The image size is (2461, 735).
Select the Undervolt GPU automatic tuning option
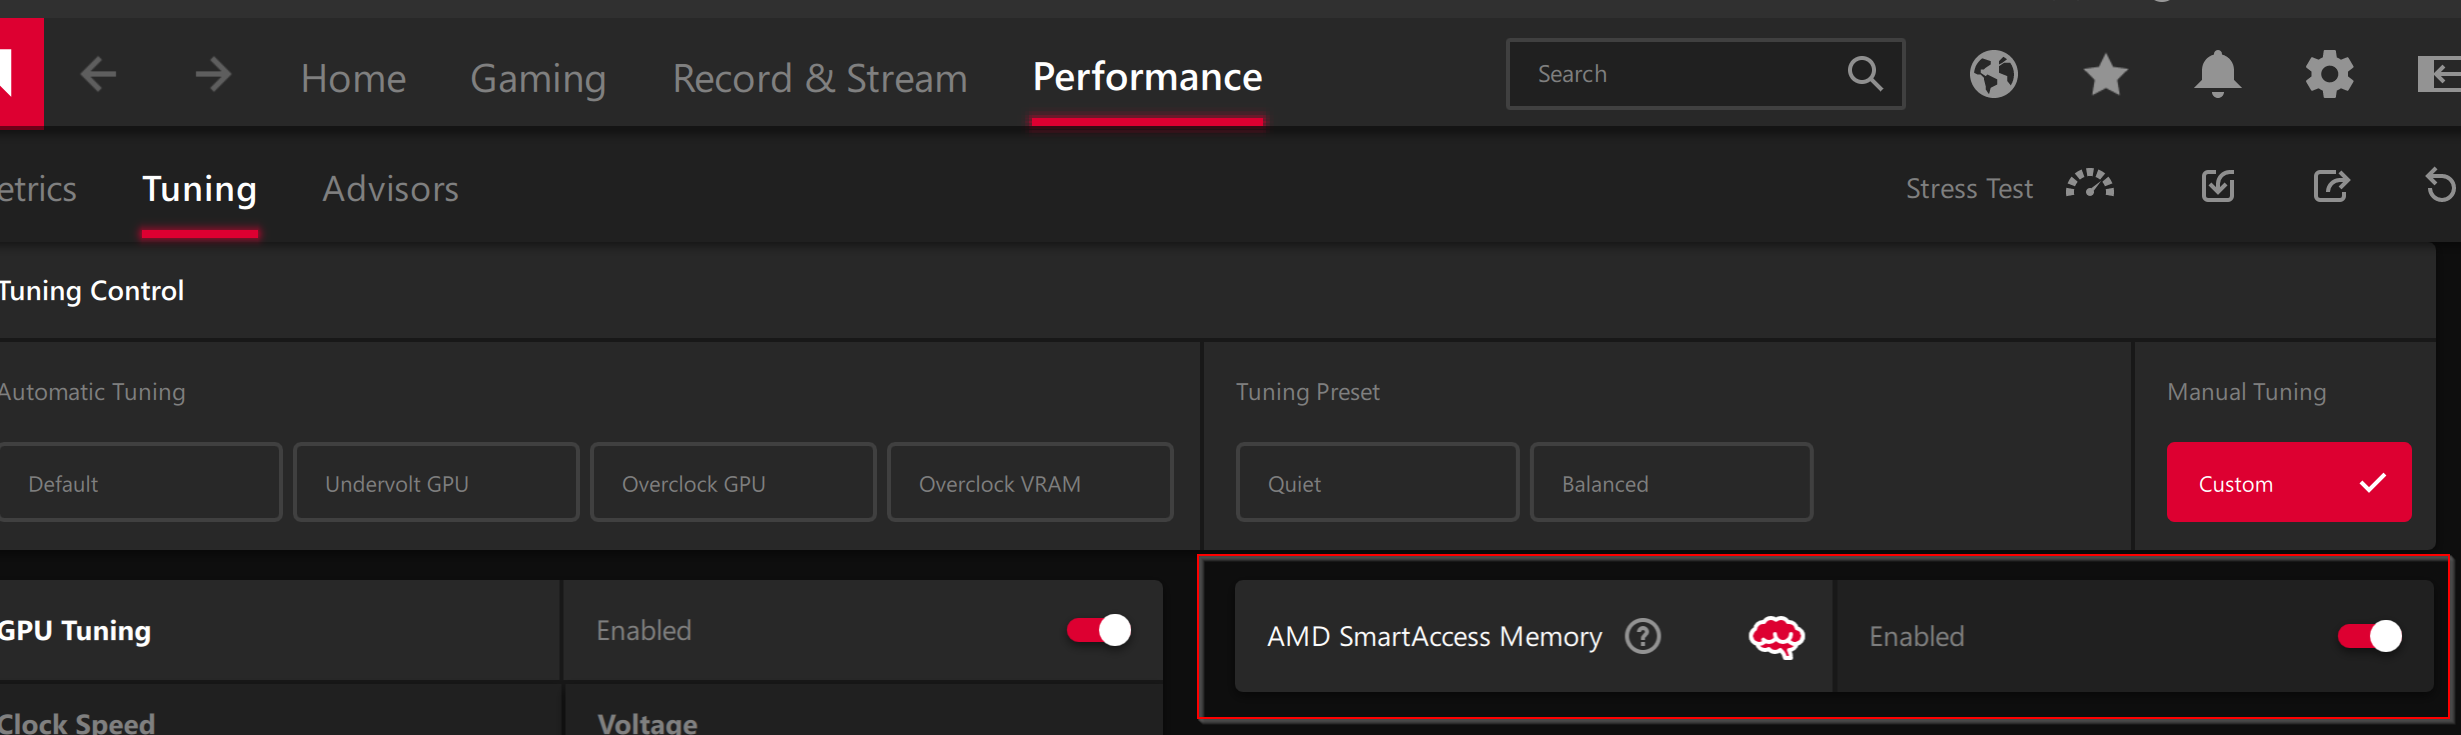(x=436, y=483)
